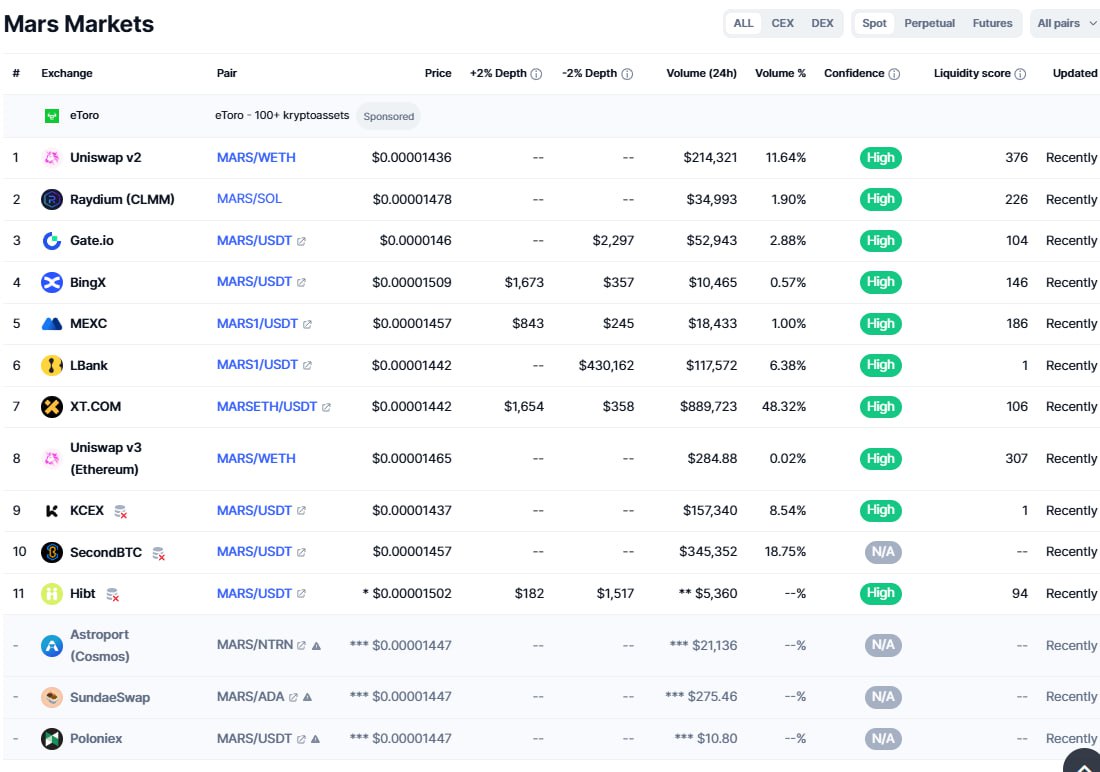This screenshot has height=772, width=1100.
Task: Sort by the Volume % column header
Action: pyautogui.click(x=780, y=73)
